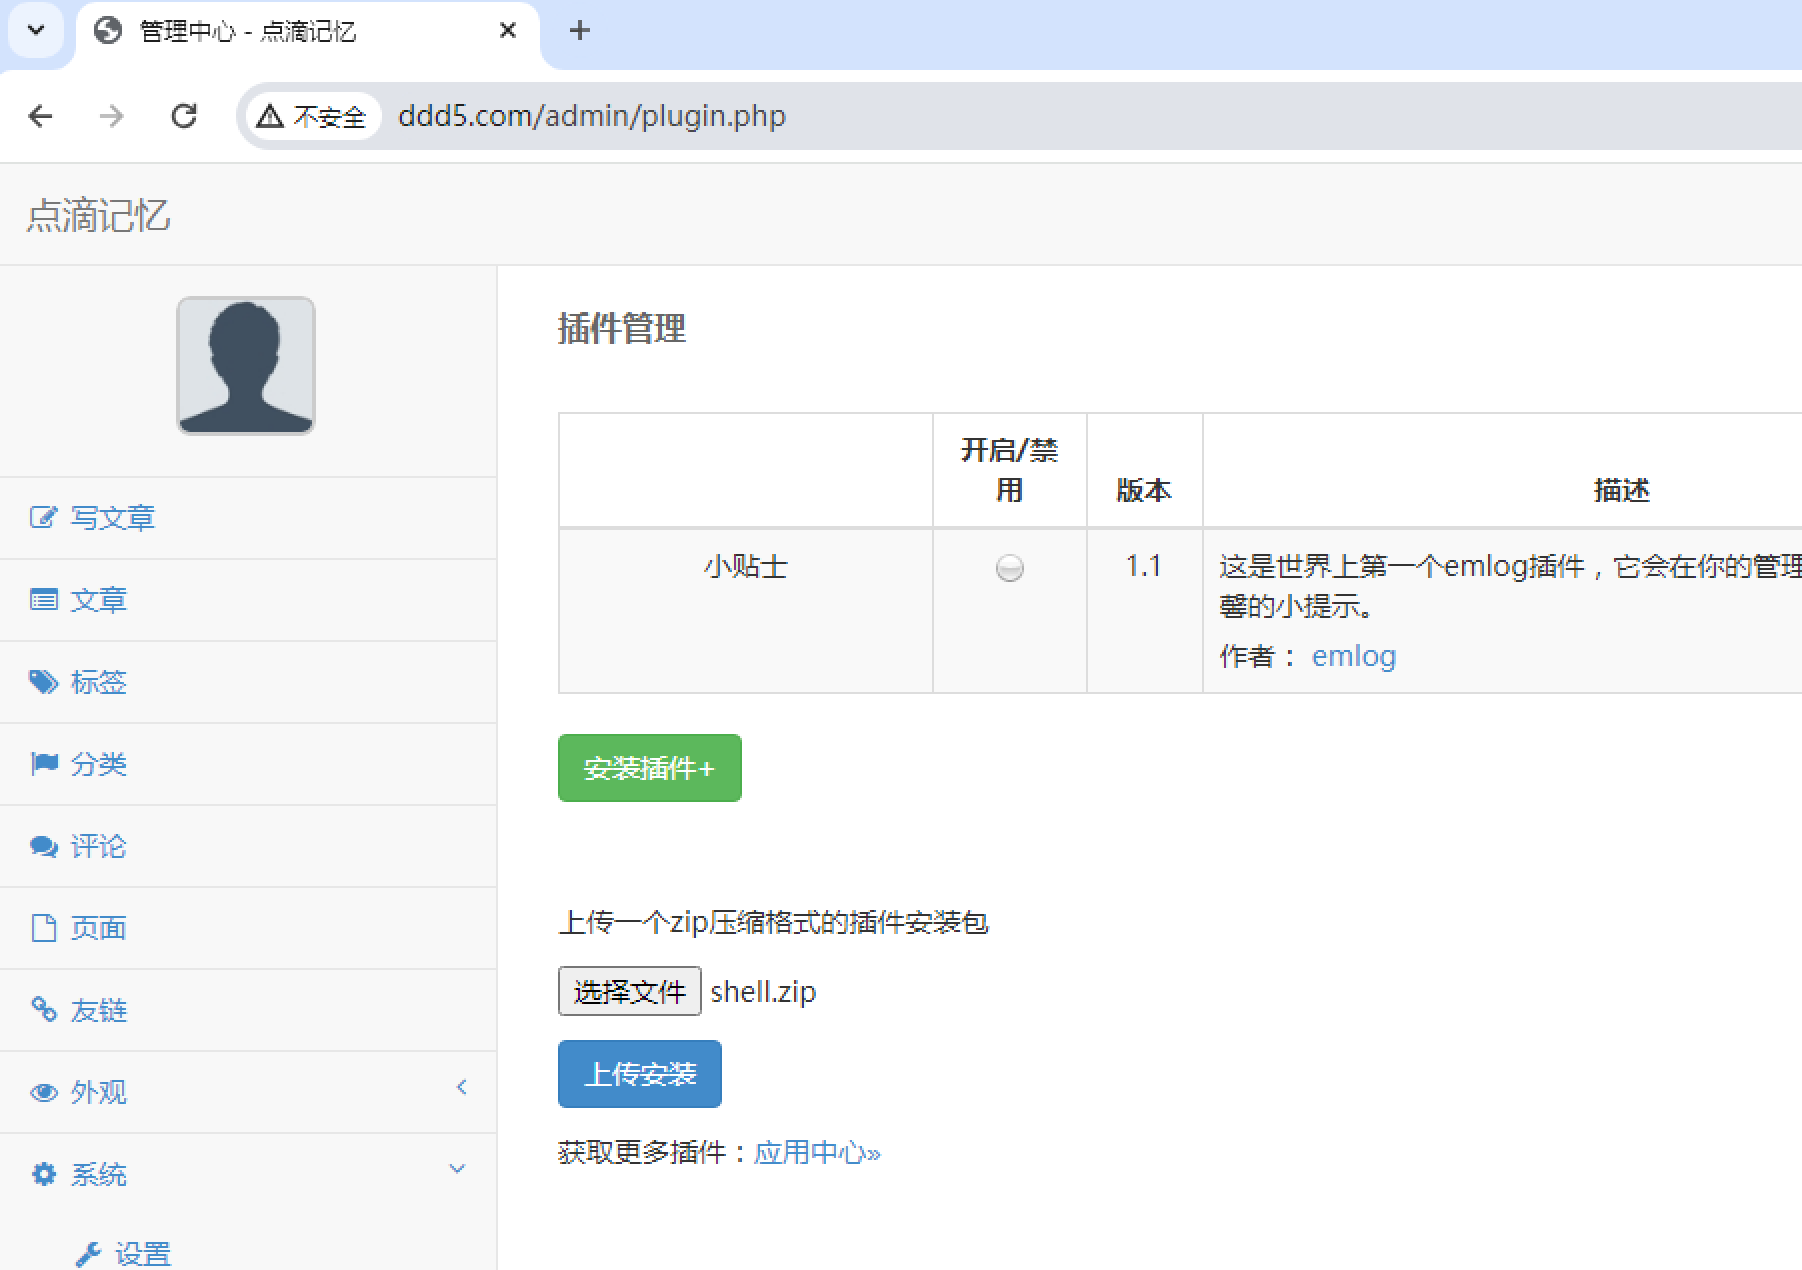Click the speech bubble icon beside 评论
Screen dimensions: 1802x1270
pyautogui.click(x=43, y=846)
